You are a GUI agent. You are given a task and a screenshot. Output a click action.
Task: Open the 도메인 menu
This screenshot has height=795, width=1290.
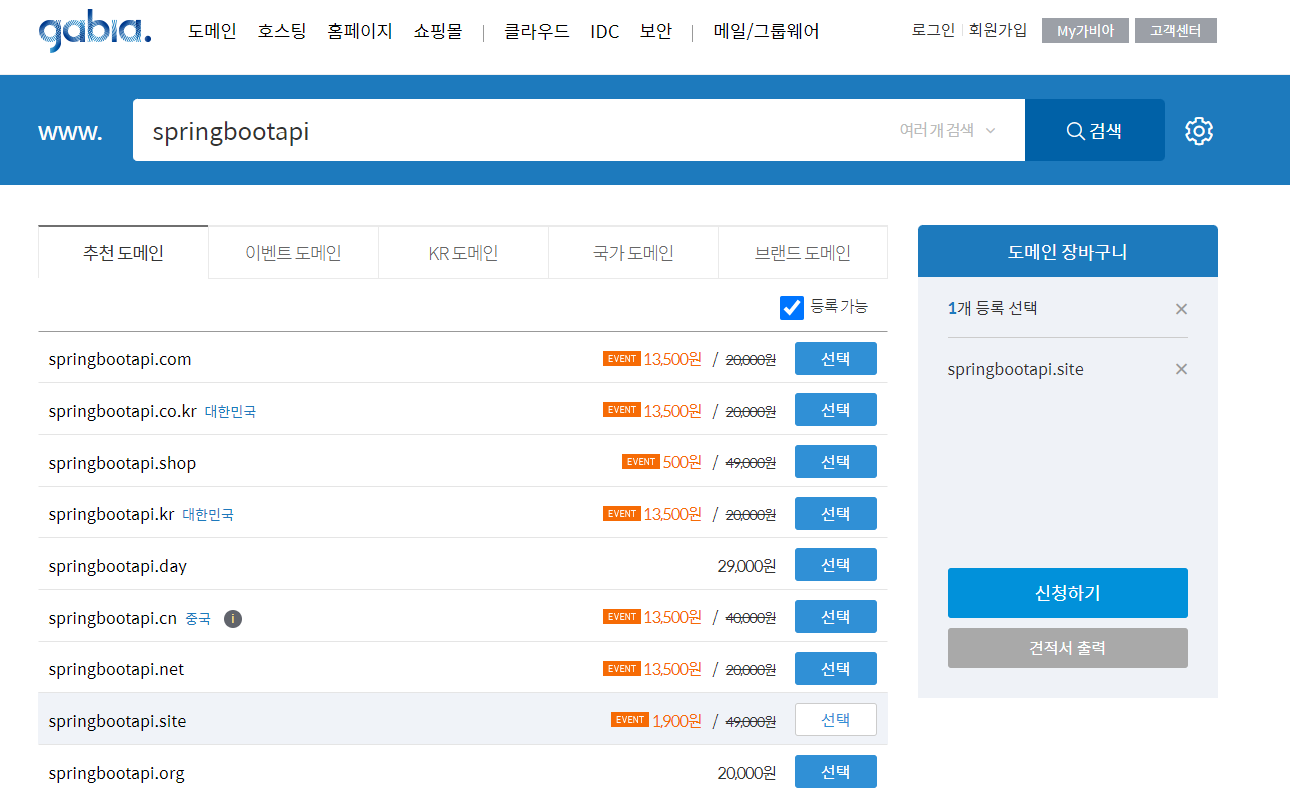[212, 31]
